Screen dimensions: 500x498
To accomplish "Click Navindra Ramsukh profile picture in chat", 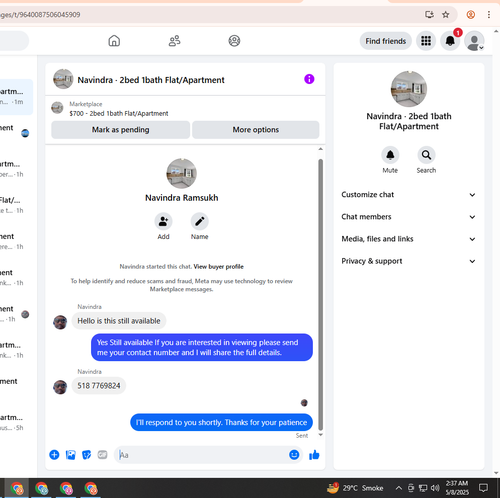I will [x=181, y=173].
